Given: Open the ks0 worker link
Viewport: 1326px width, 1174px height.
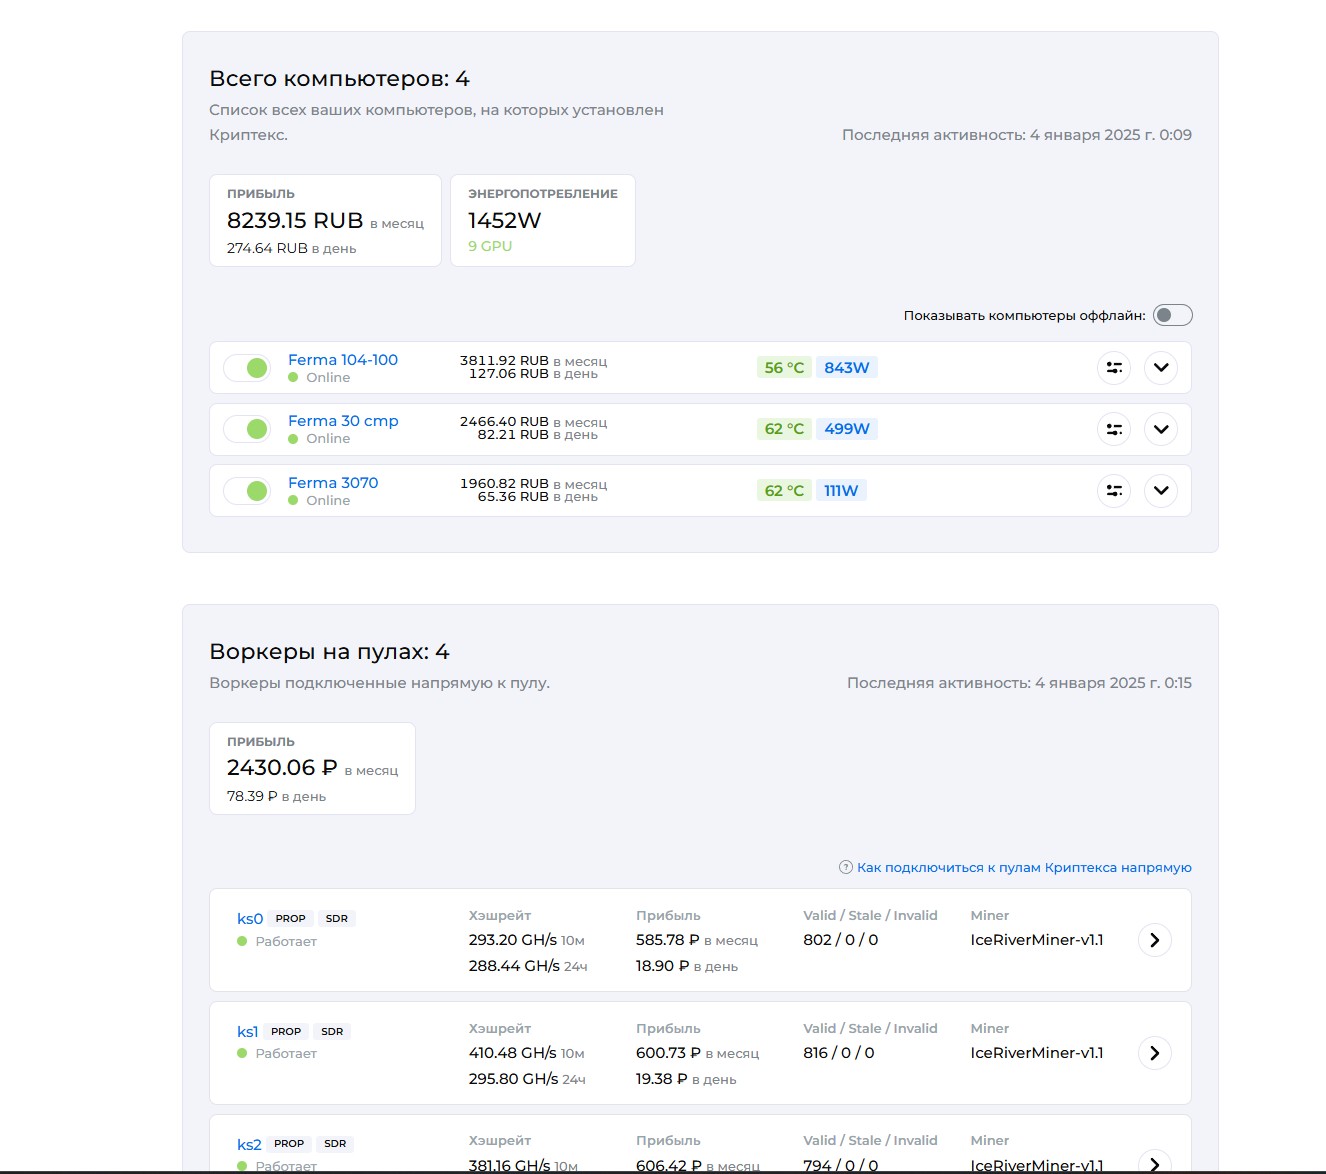Looking at the screenshot, I should point(250,919).
